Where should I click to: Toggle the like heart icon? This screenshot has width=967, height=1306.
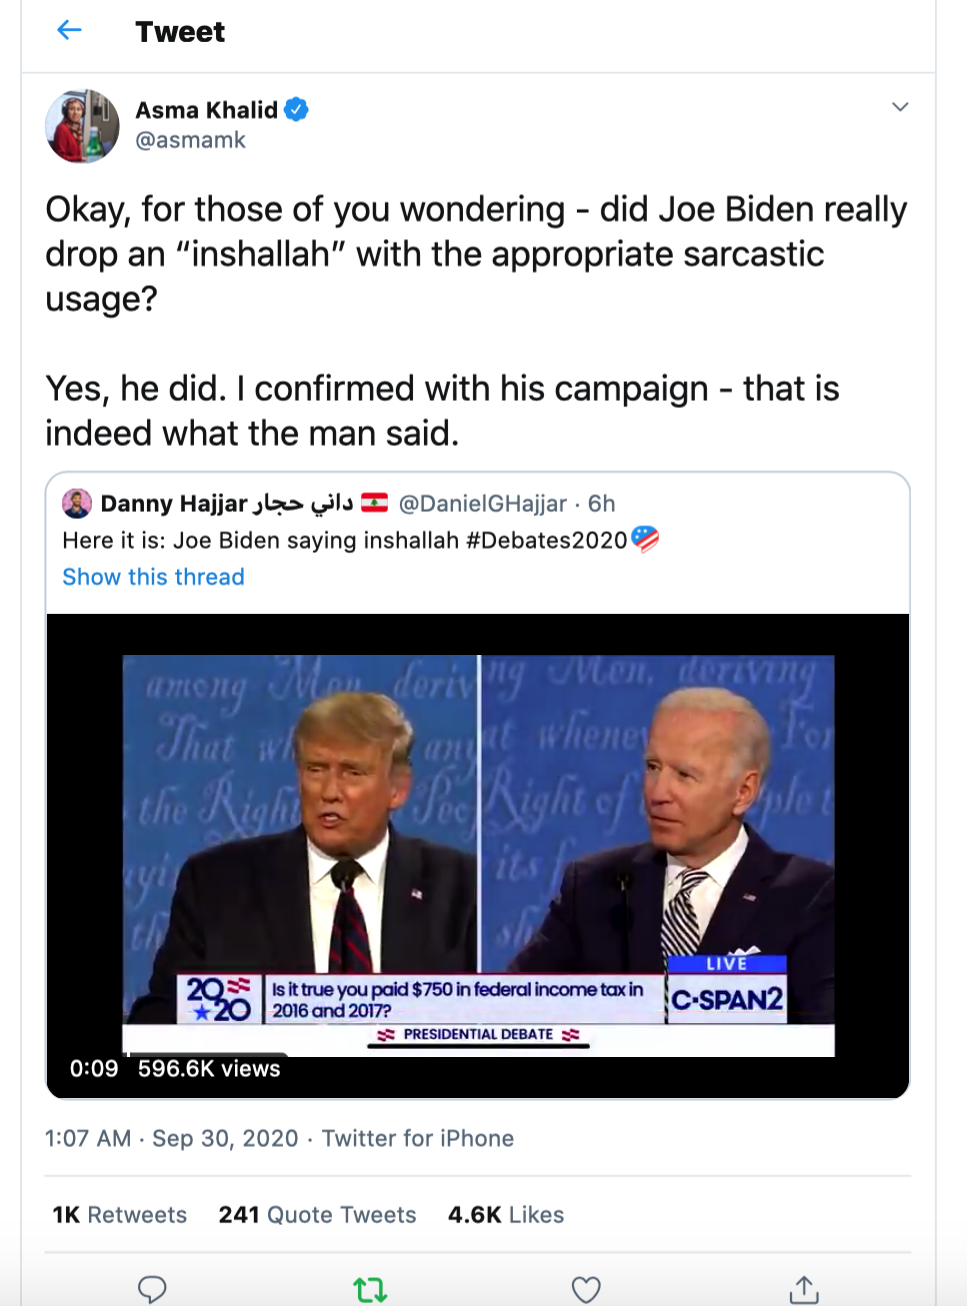click(x=586, y=1289)
